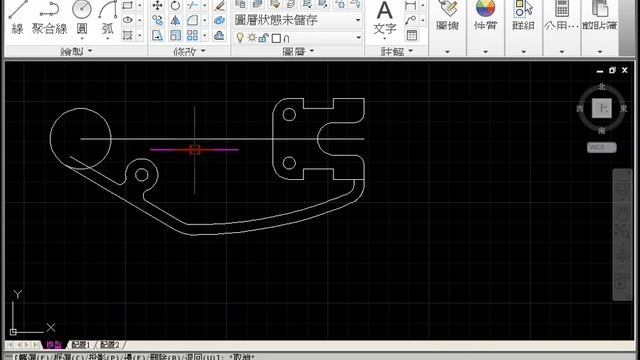Toggle the layer on/off light bulb
Image resolution: width=640 pixels, height=360 pixels.
point(240,38)
